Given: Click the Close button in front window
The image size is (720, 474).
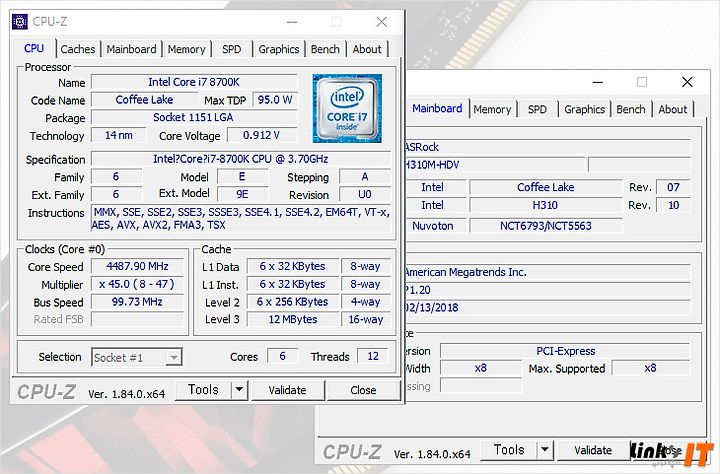Looking at the screenshot, I should coord(363,390).
